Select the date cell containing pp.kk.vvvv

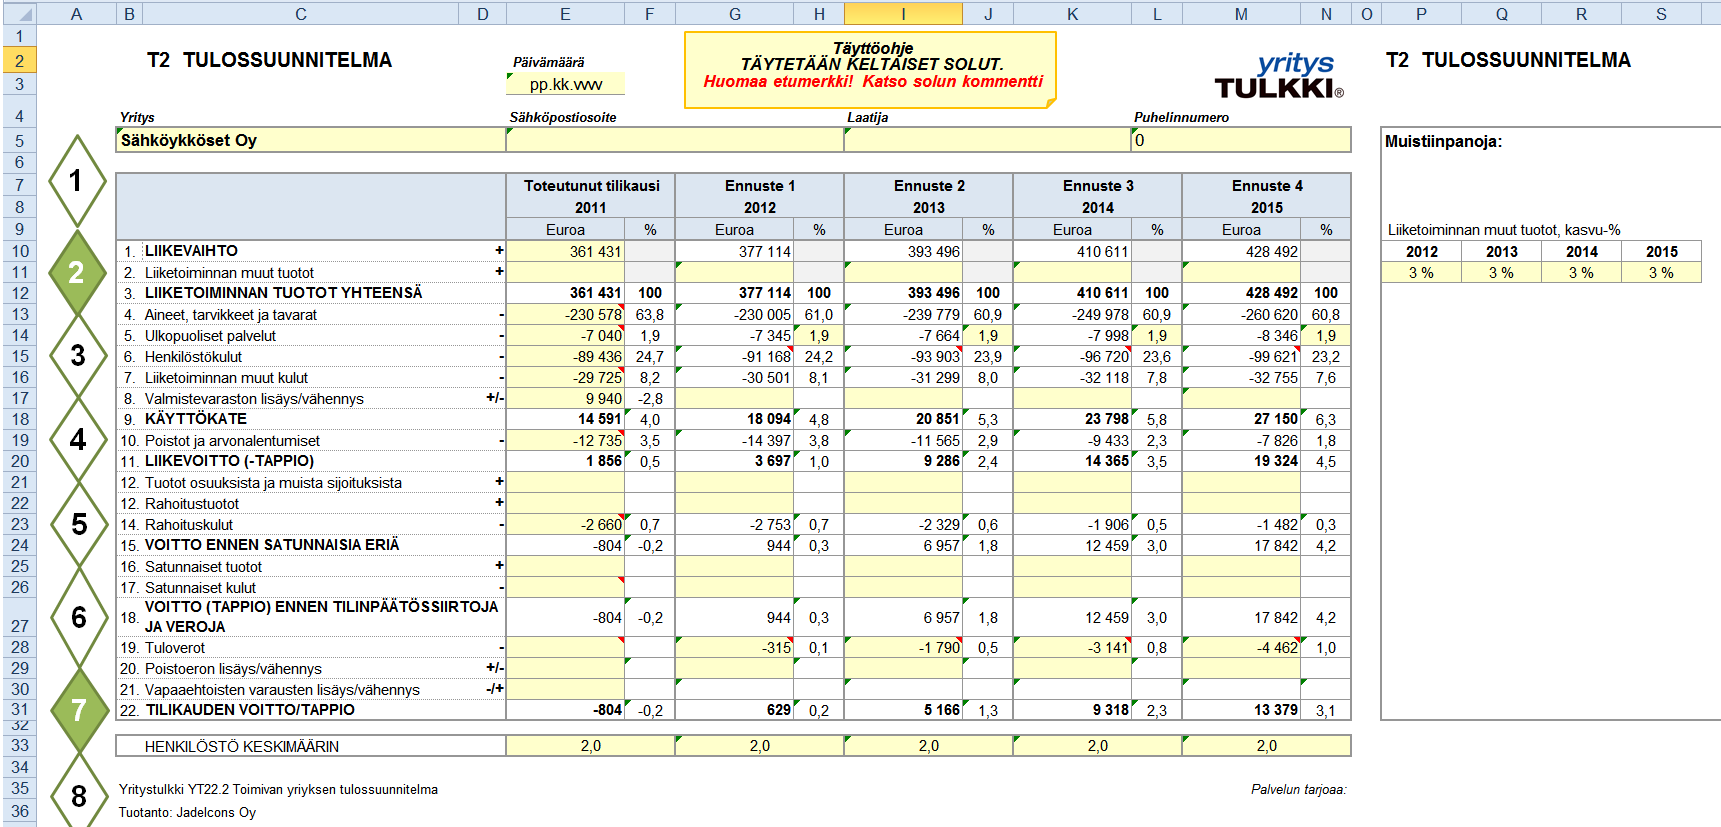coord(565,84)
